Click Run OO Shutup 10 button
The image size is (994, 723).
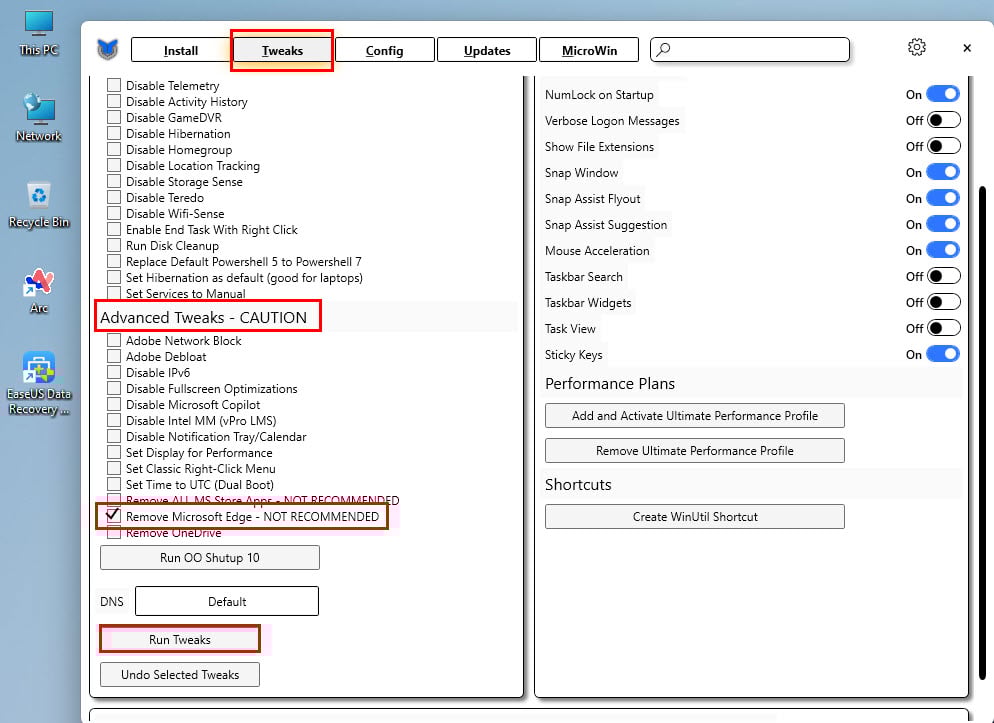point(210,558)
